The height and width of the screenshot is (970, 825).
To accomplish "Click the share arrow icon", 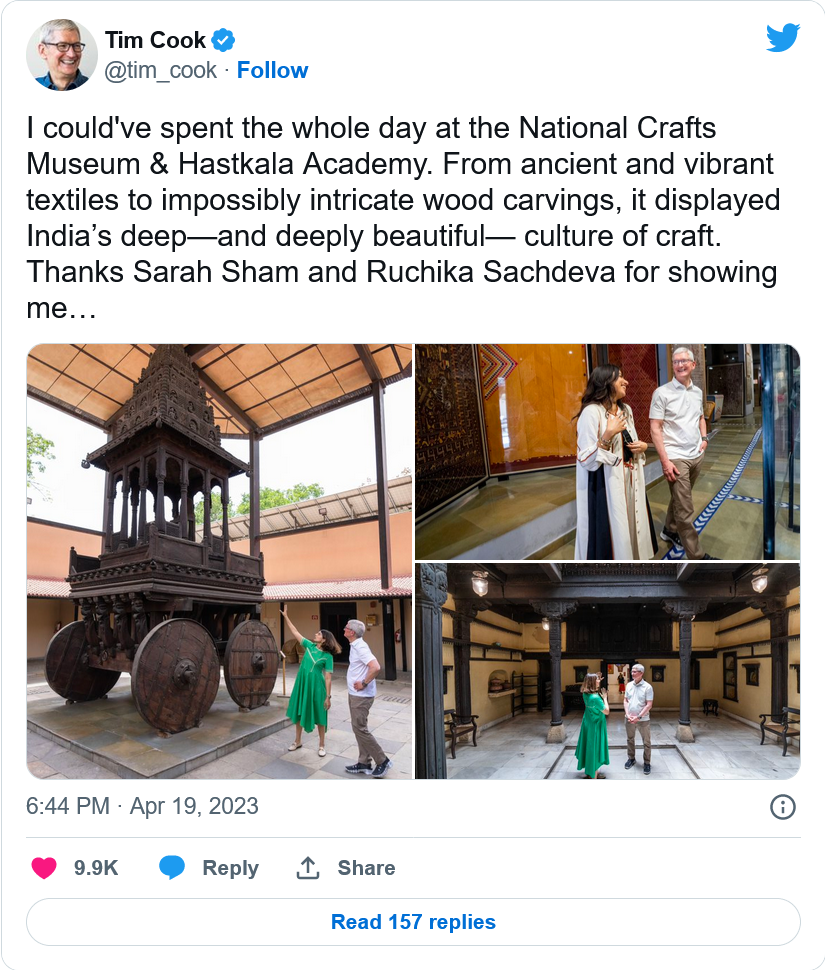I will coord(307,867).
